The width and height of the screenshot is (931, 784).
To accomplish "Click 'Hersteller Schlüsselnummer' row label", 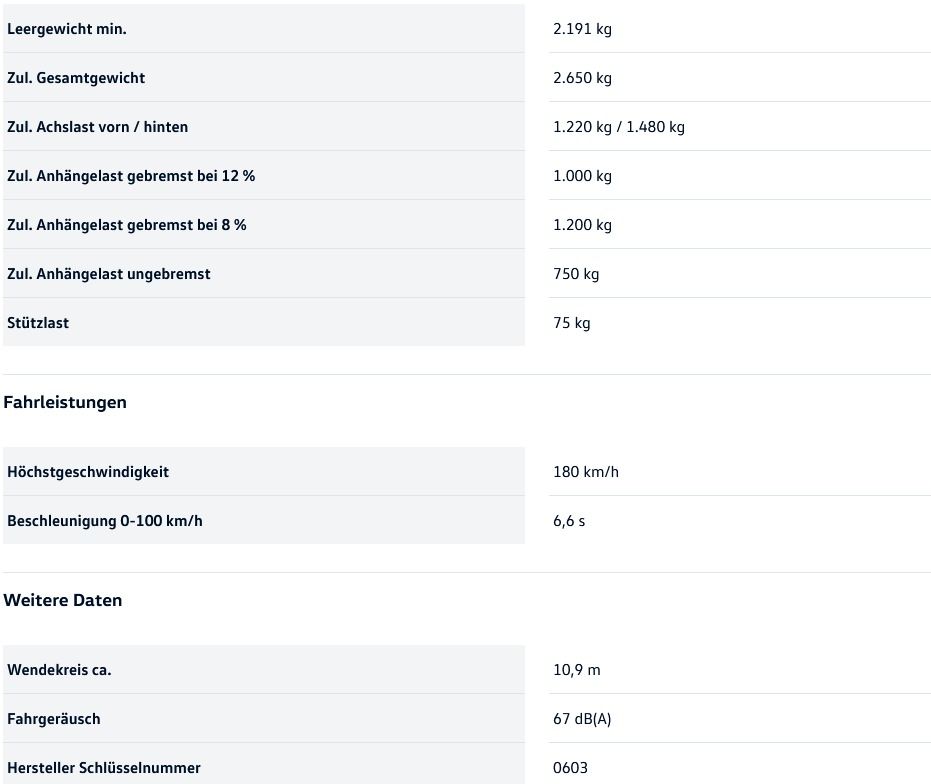I will [104, 768].
